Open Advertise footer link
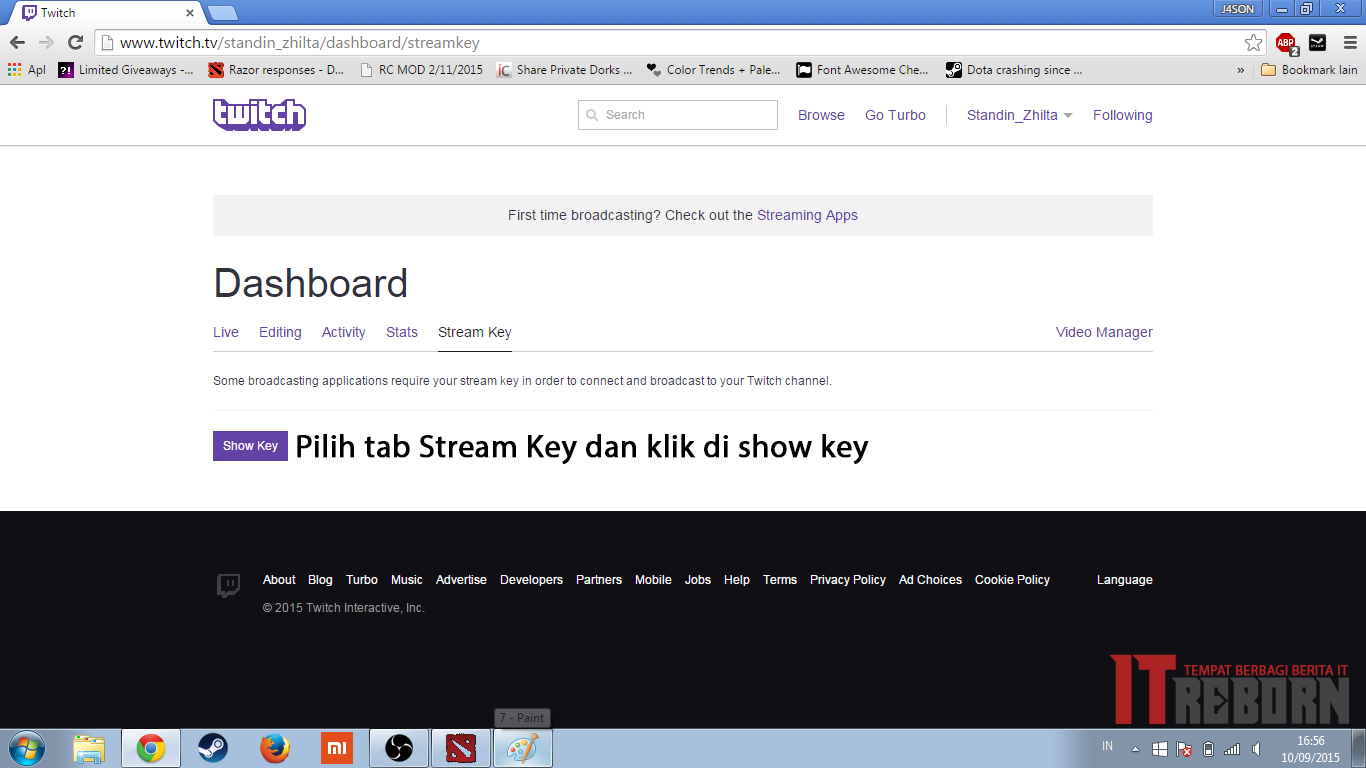The height and width of the screenshot is (768, 1366). 461,580
